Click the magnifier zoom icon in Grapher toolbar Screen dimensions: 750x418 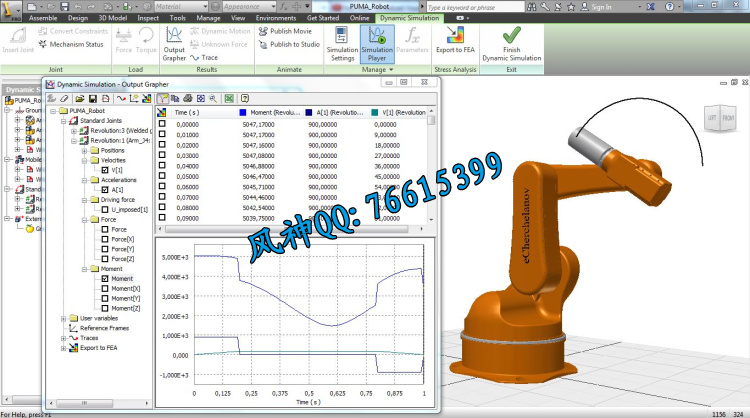coord(213,99)
